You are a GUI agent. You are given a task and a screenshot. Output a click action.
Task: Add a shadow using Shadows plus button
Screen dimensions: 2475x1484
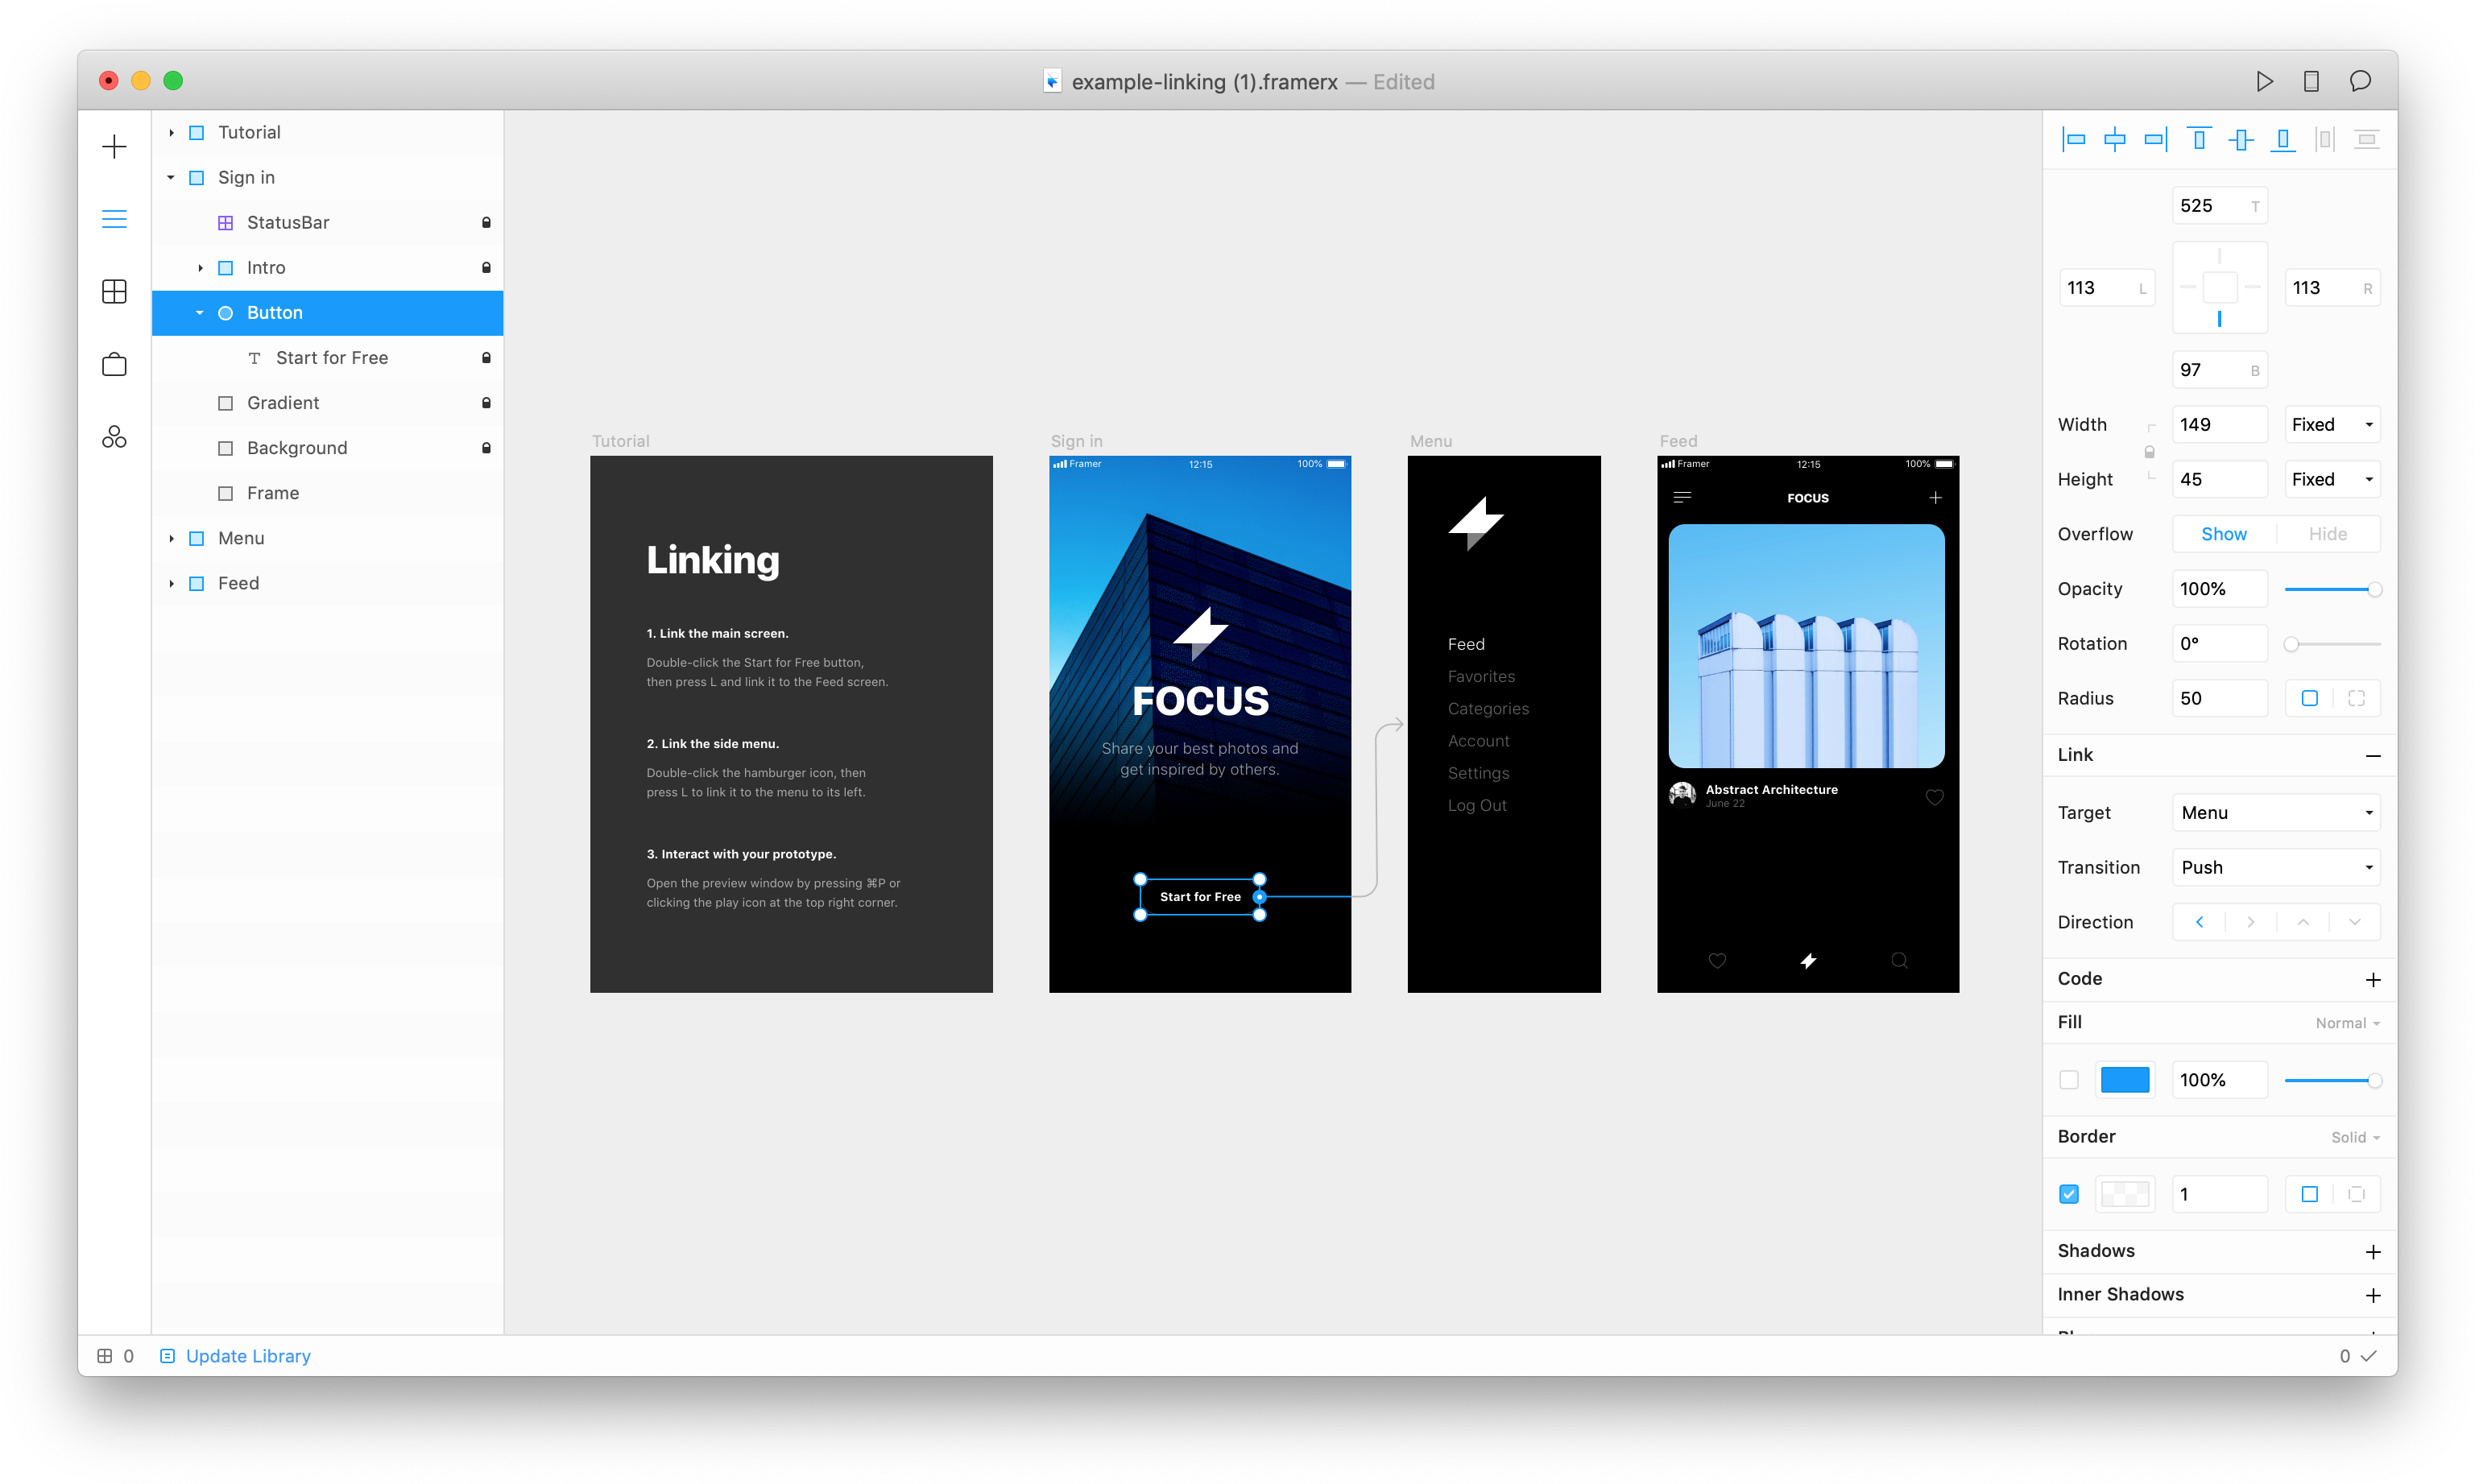(x=2372, y=1252)
